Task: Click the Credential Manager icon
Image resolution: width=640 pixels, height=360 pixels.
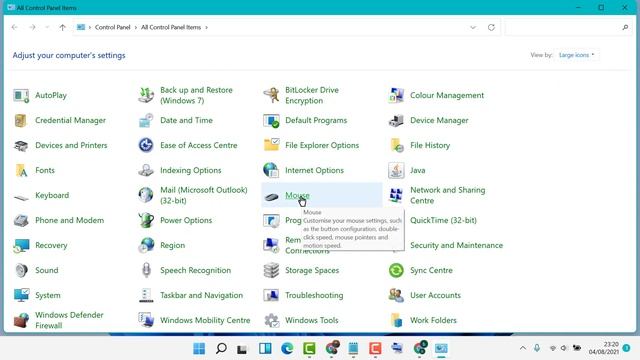Action: (21, 120)
